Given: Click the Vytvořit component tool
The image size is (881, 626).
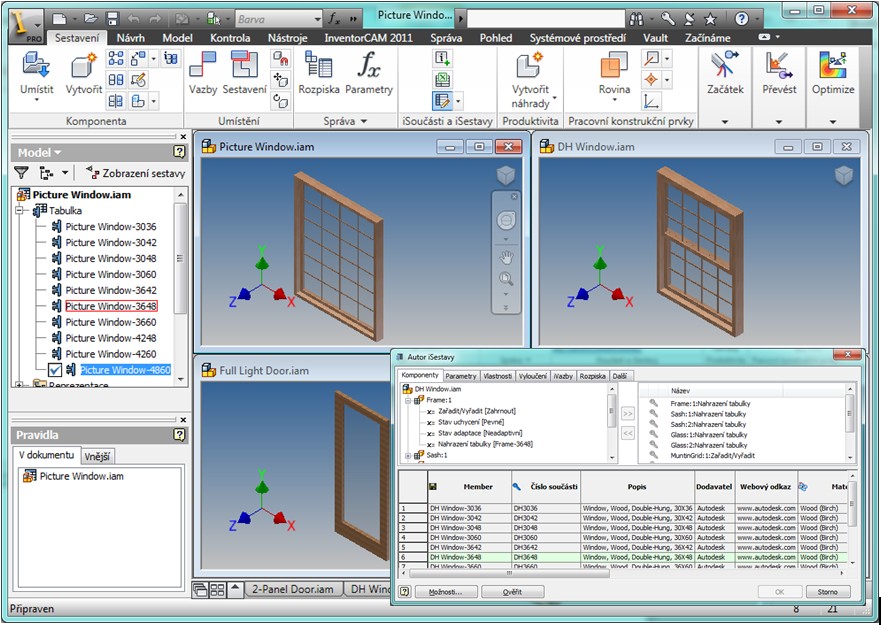Looking at the screenshot, I should coord(84,72).
